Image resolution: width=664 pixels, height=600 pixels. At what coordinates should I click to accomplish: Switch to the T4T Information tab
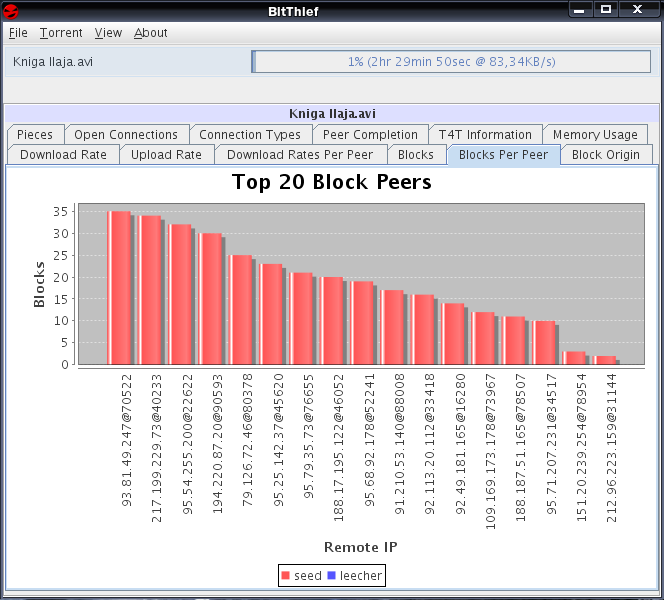click(x=485, y=135)
